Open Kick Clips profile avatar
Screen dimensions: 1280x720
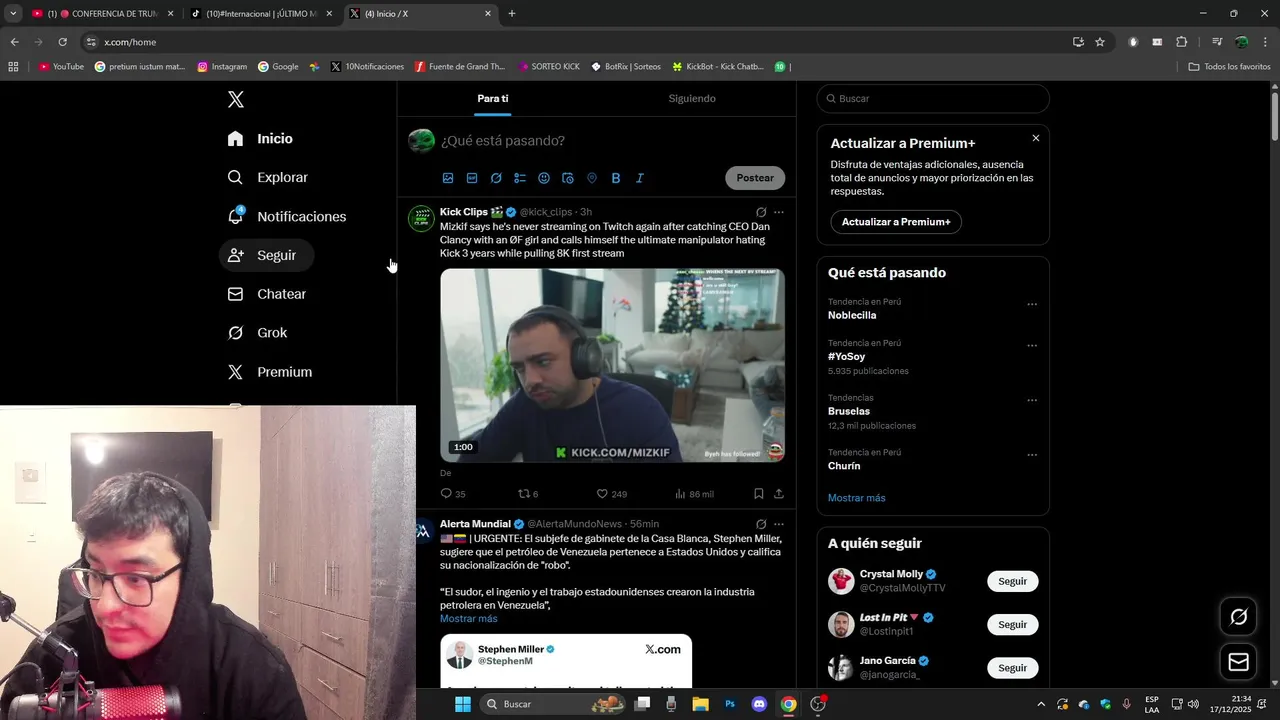(x=422, y=219)
